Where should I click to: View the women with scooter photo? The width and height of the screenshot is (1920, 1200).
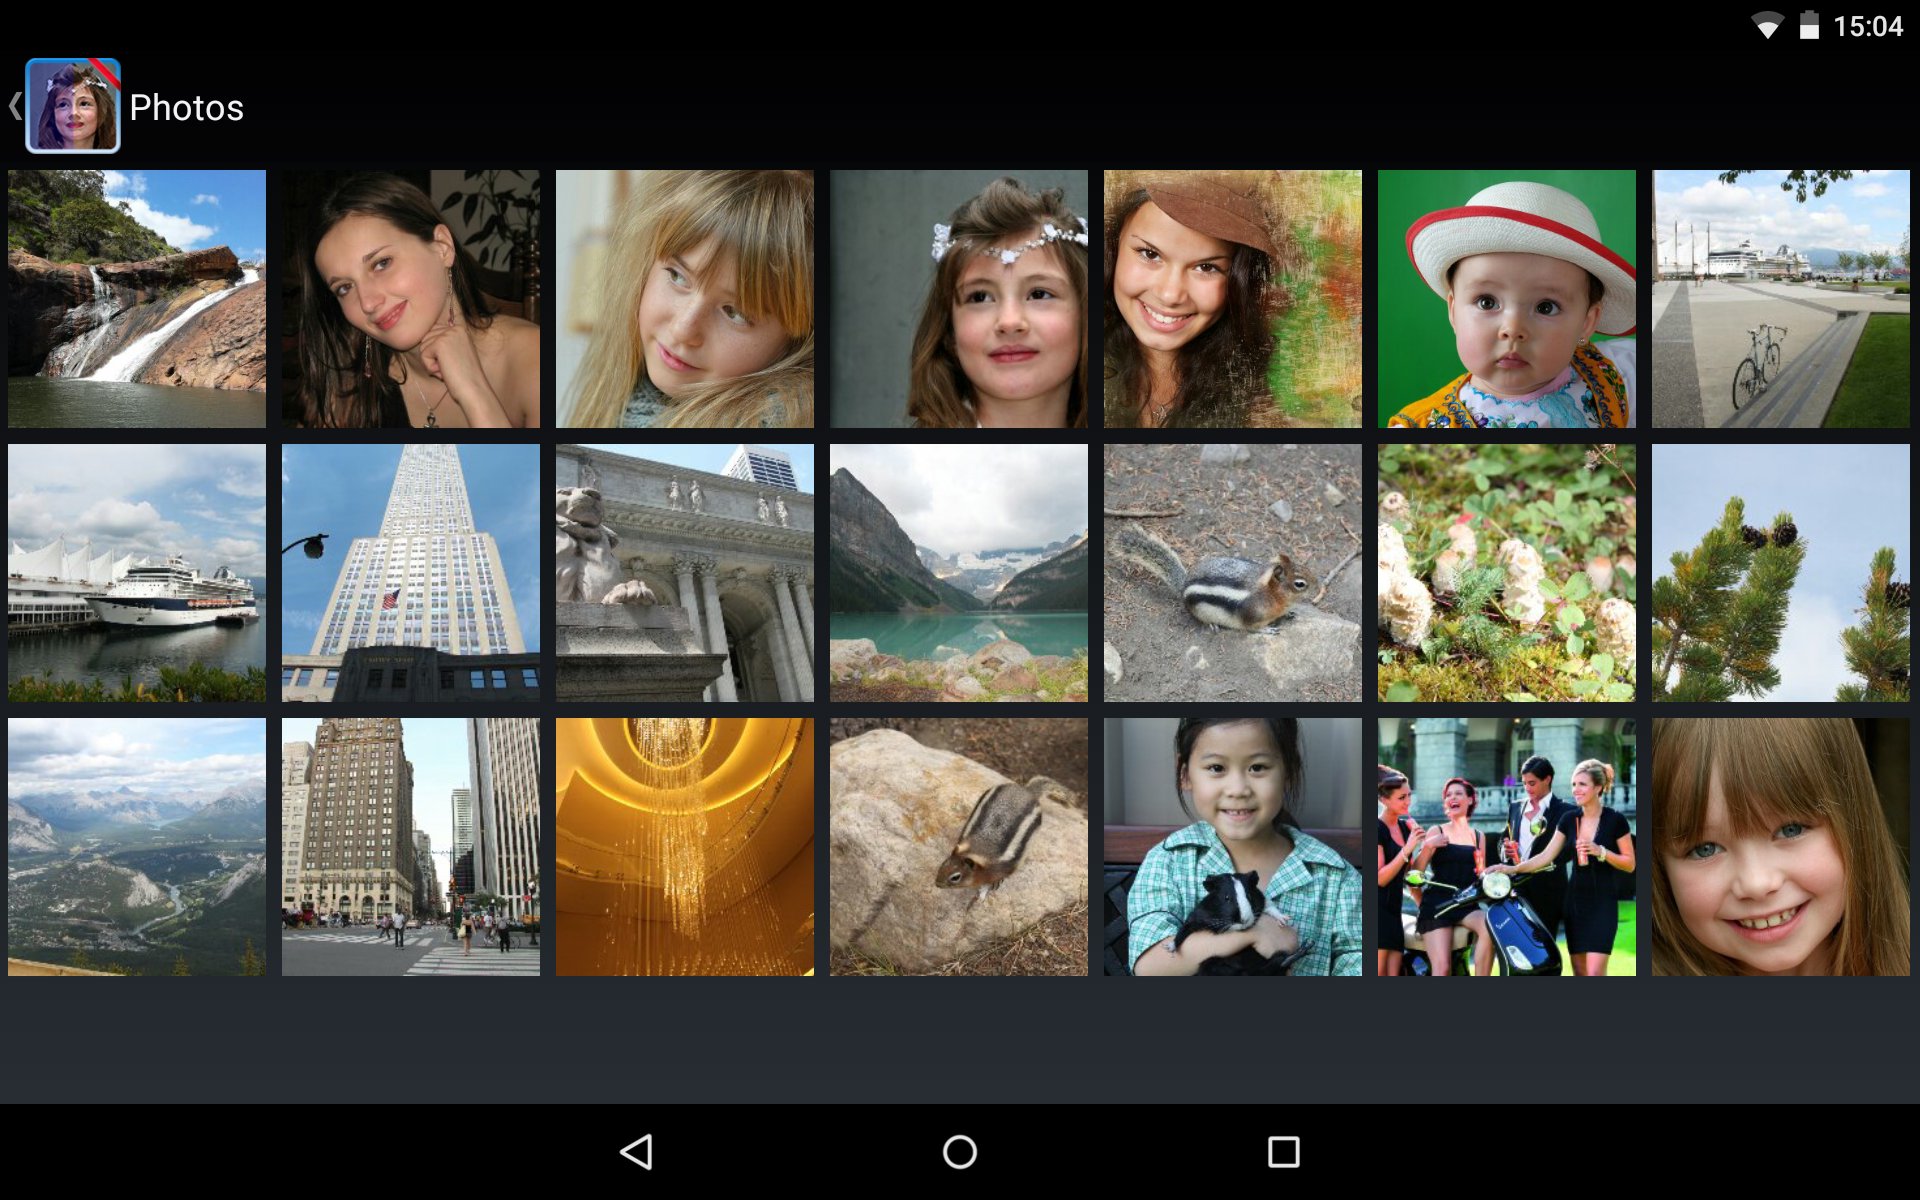coord(1507,847)
